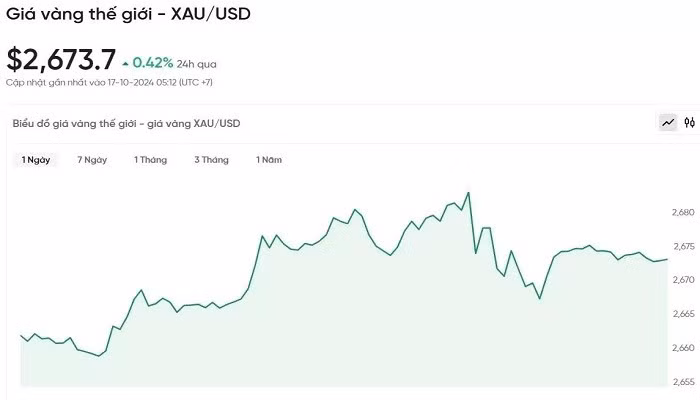Click the 2,660 price axis label

pyautogui.click(x=683, y=349)
